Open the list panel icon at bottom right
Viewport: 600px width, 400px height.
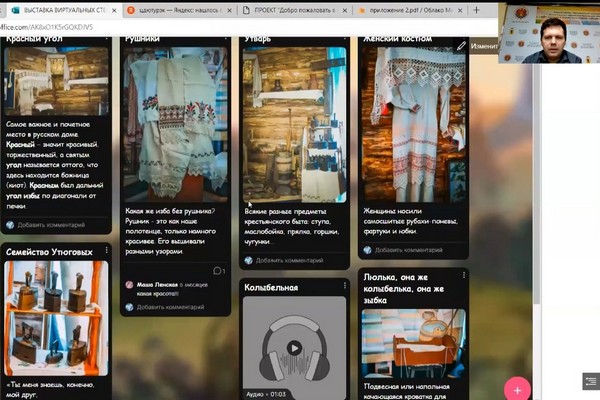[591, 381]
